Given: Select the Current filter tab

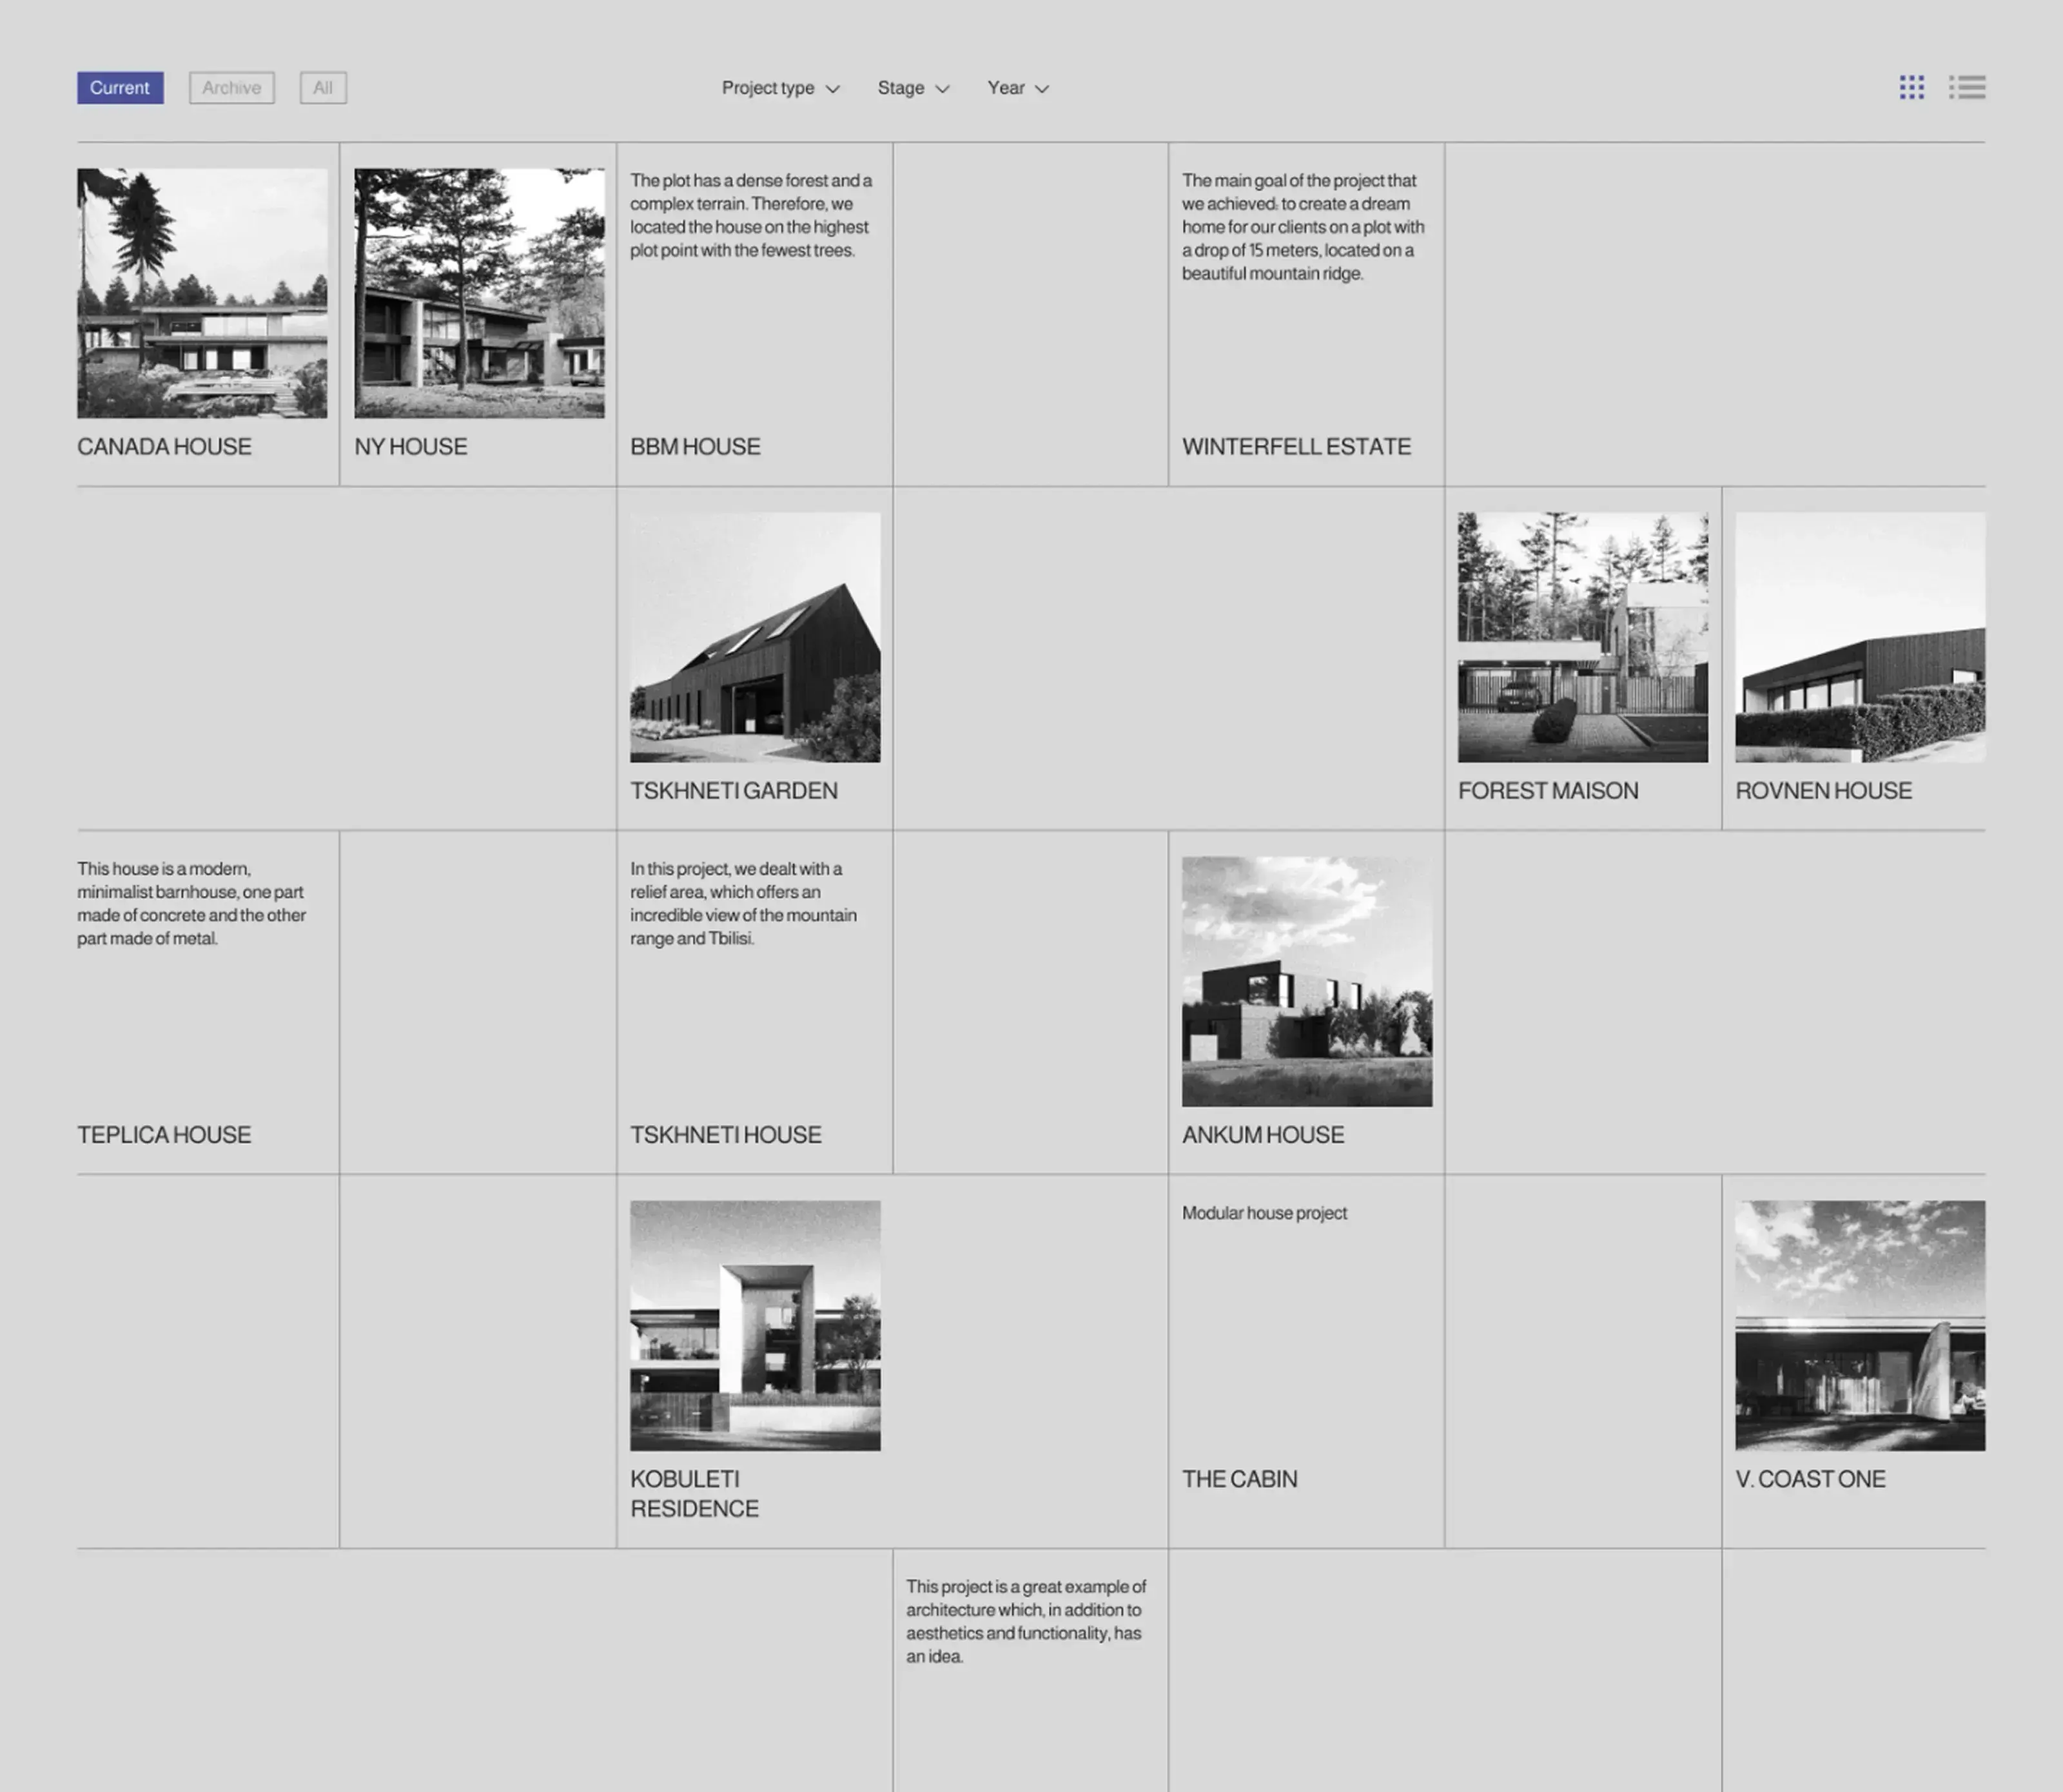Looking at the screenshot, I should pyautogui.click(x=120, y=88).
